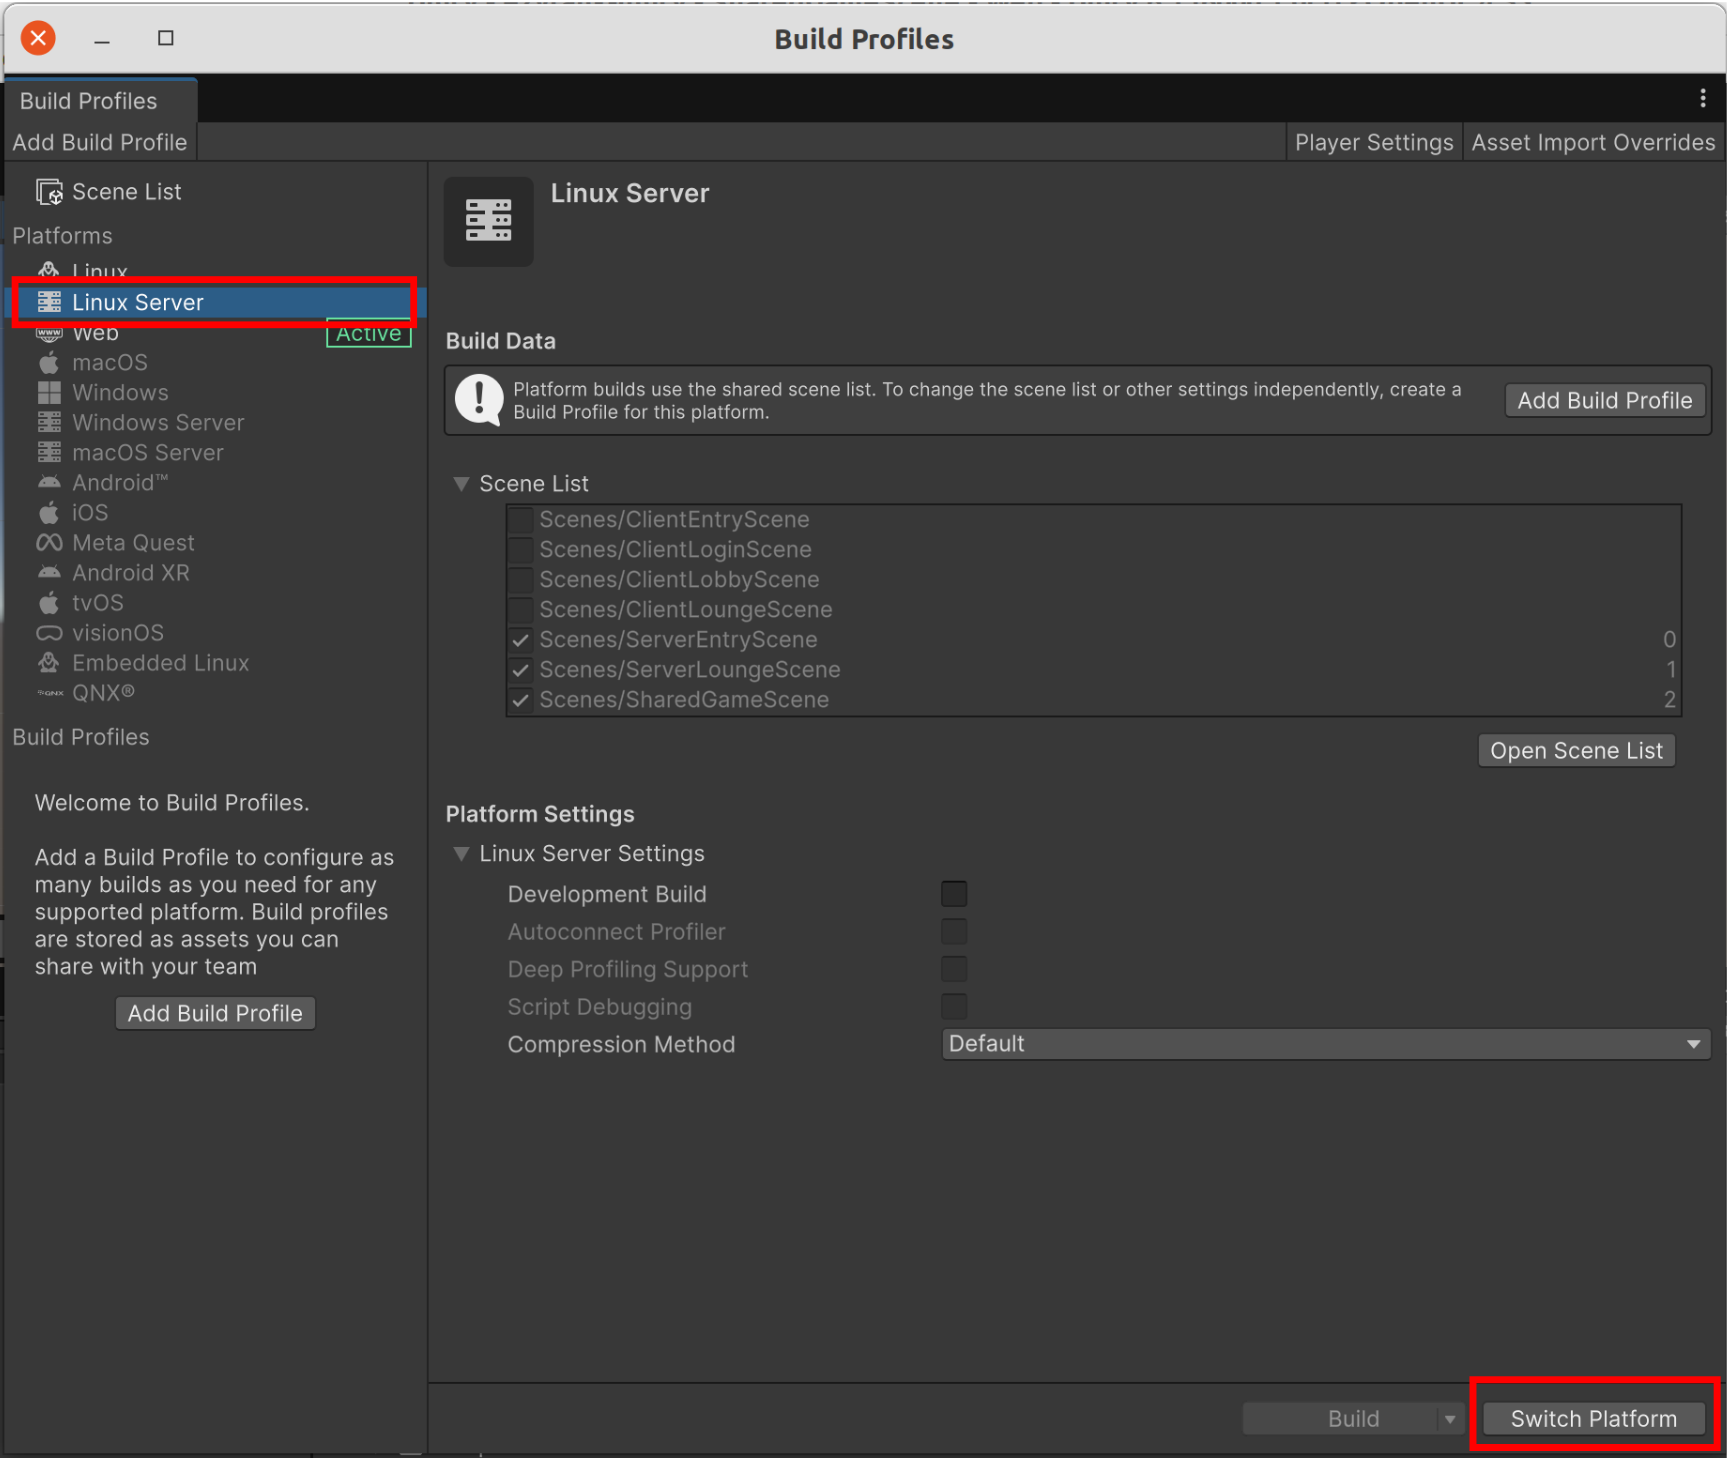
Task: Open the Build button dropdown arrow
Action: (x=1451, y=1418)
